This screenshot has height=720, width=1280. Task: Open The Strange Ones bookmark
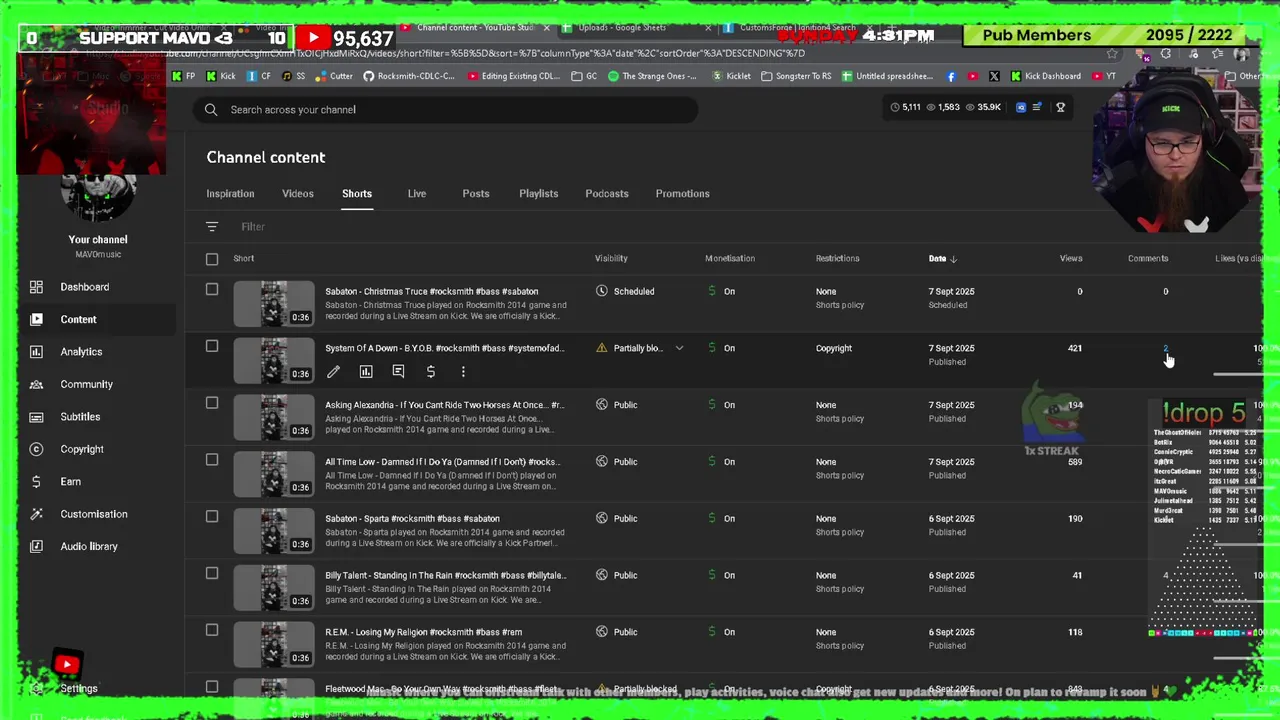click(652, 76)
